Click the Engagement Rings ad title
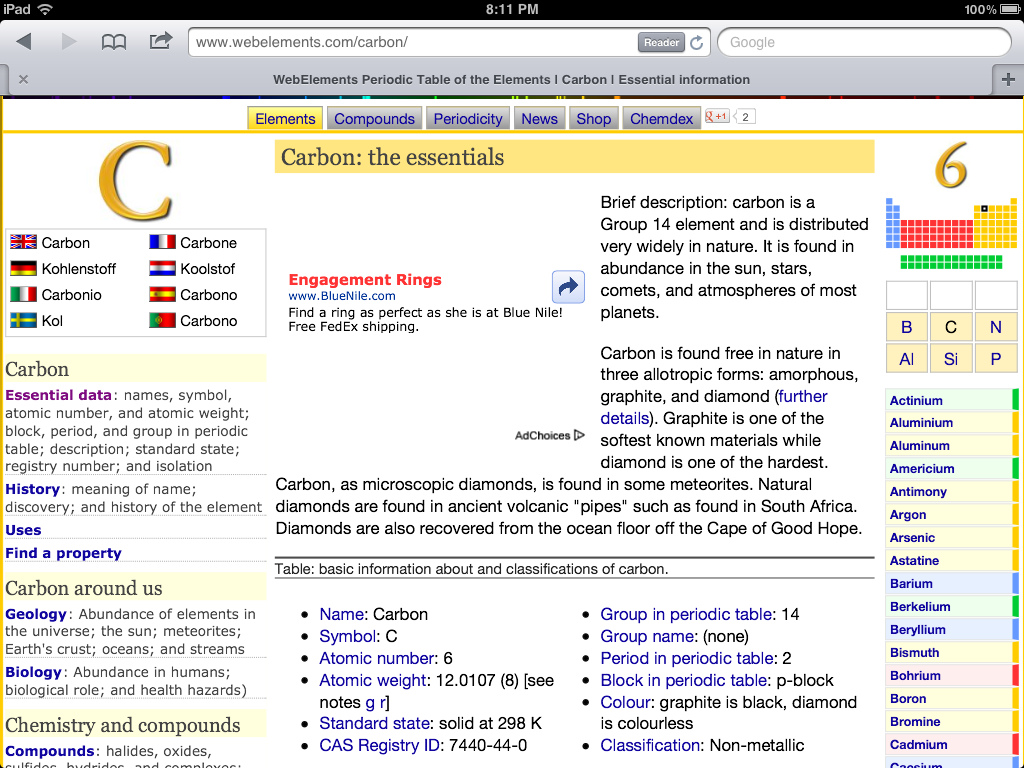1024x768 pixels. pos(365,280)
